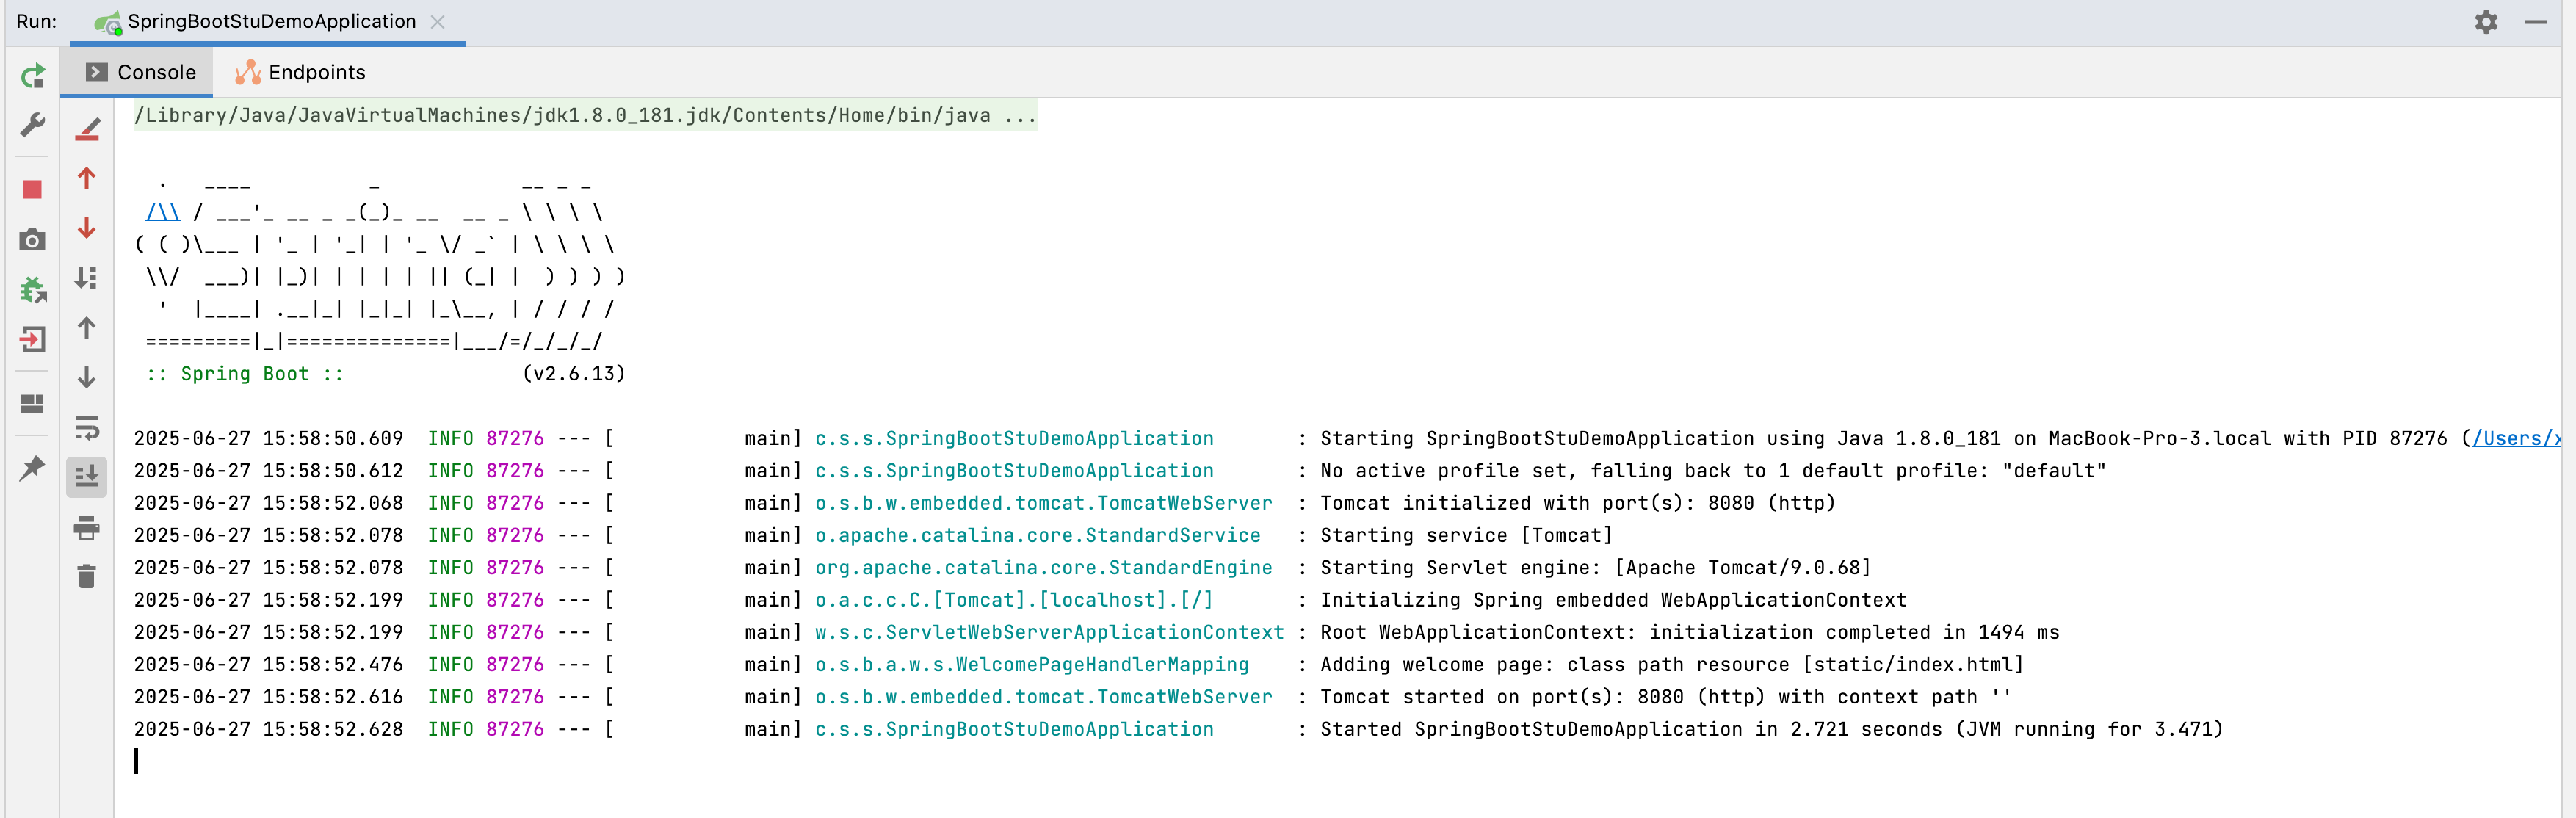This screenshot has width=2576, height=818.
Task: Click the wrench modify run configuration icon
Action: 33,125
